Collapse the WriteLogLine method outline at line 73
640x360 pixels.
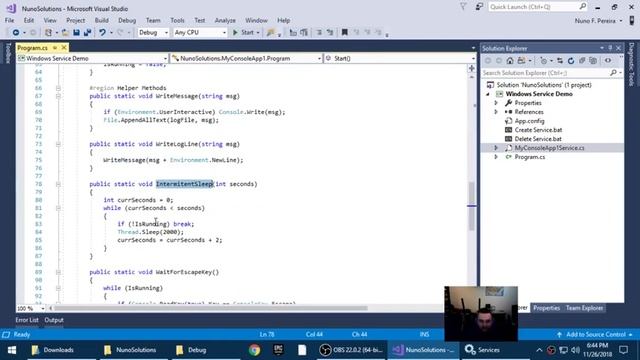click(x=58, y=144)
